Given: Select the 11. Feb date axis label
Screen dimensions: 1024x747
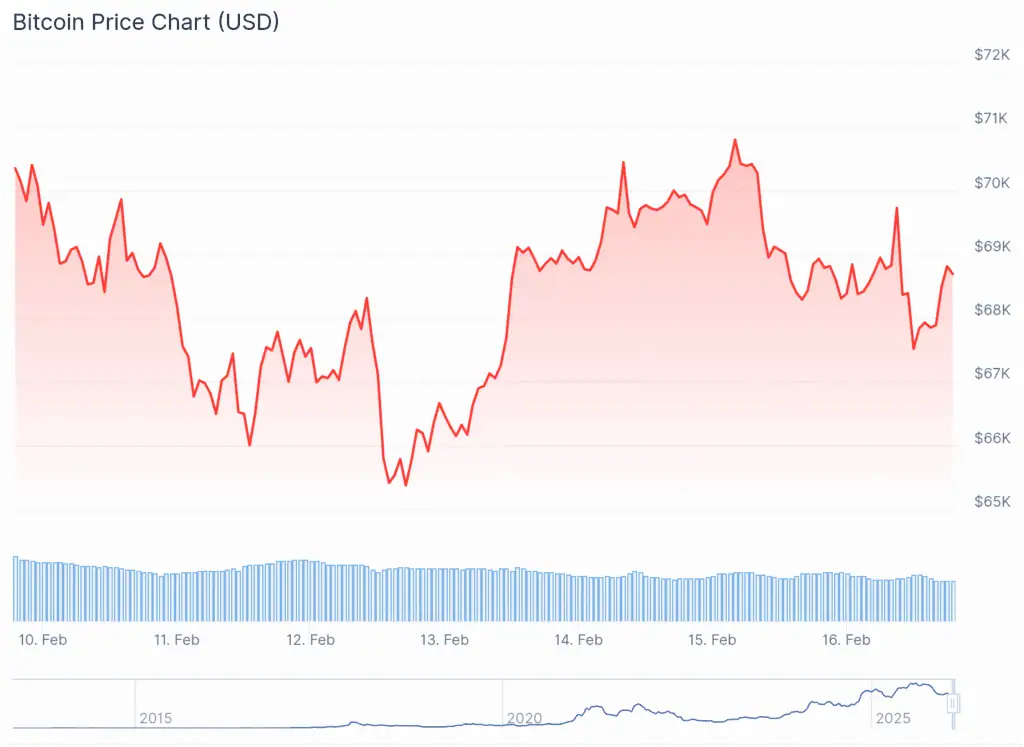Looking at the screenshot, I should pyautogui.click(x=176, y=639).
